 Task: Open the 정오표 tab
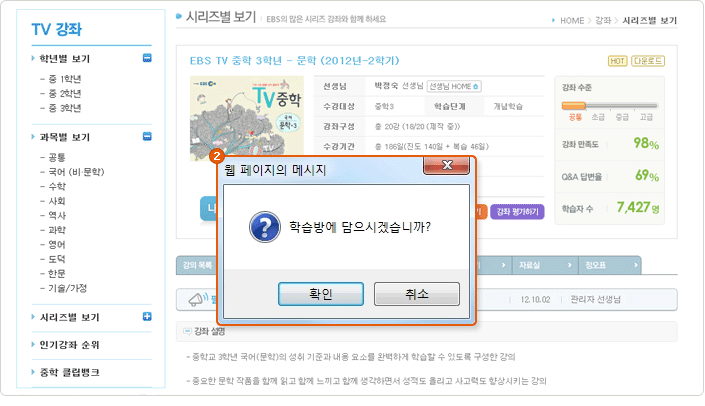coord(610,265)
